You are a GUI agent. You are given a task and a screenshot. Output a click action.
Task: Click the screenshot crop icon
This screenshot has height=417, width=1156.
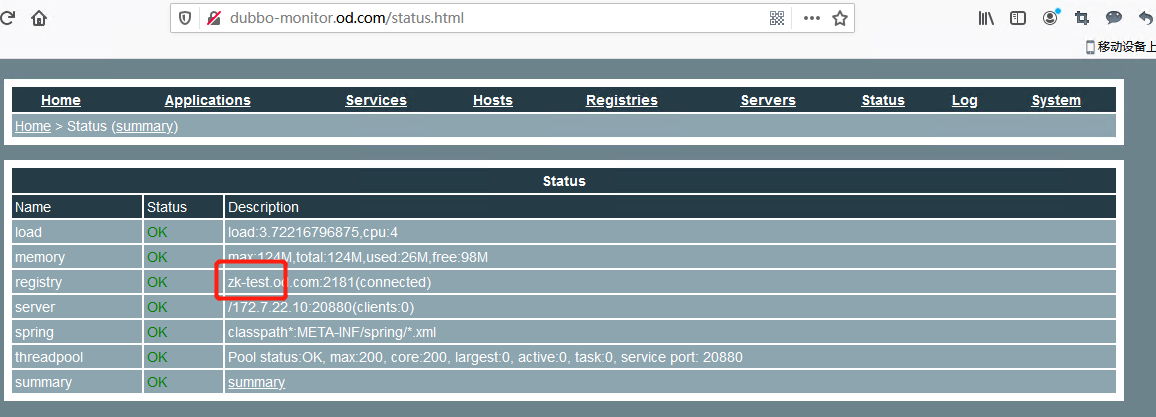click(1082, 18)
